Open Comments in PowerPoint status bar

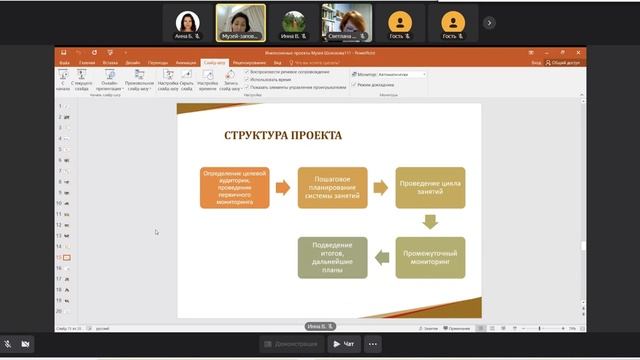[457, 328]
